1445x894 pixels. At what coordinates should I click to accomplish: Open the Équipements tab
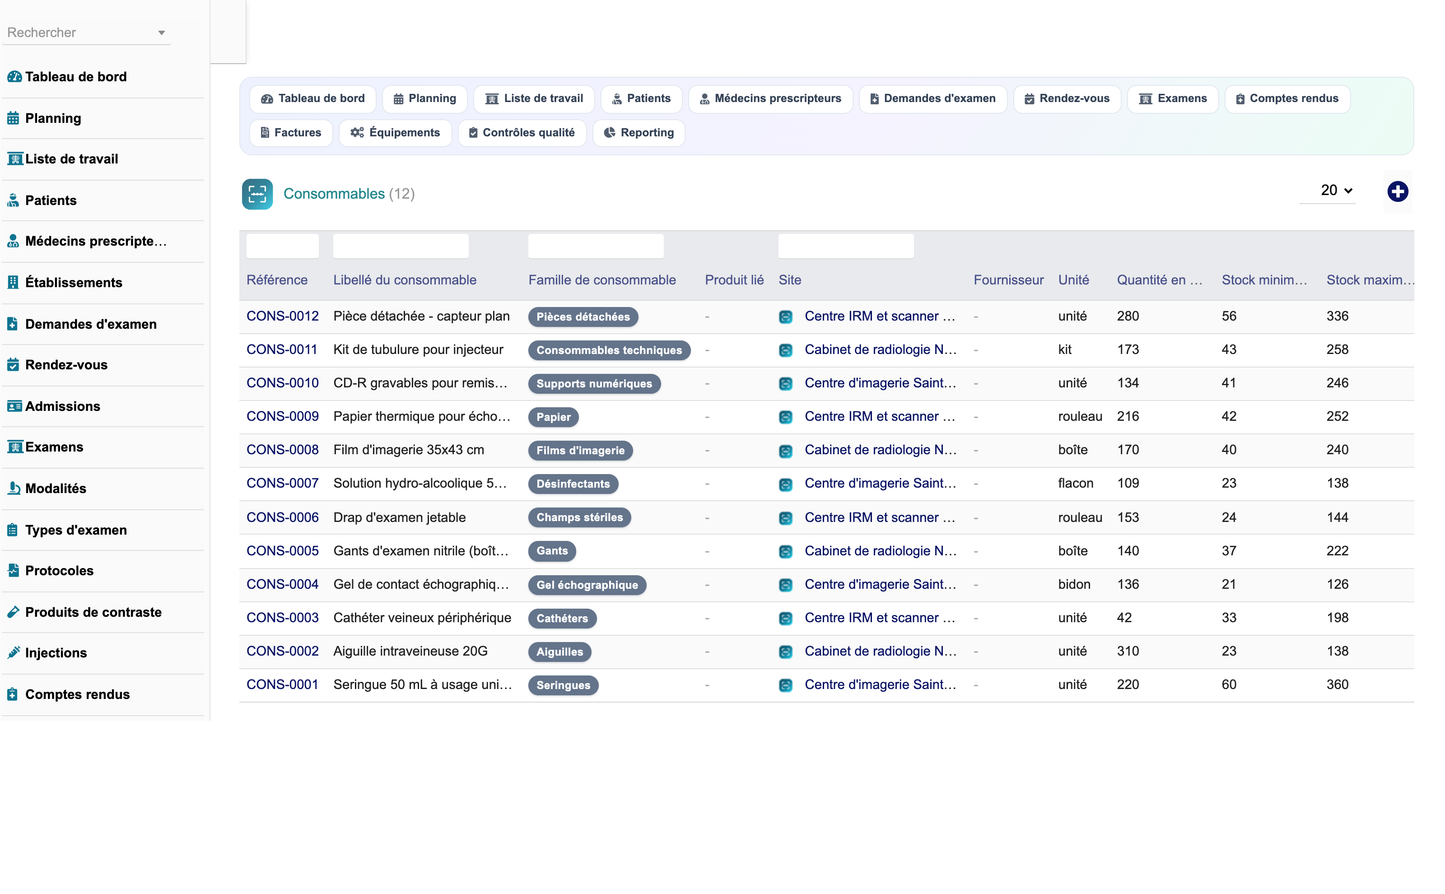pyautogui.click(x=395, y=133)
